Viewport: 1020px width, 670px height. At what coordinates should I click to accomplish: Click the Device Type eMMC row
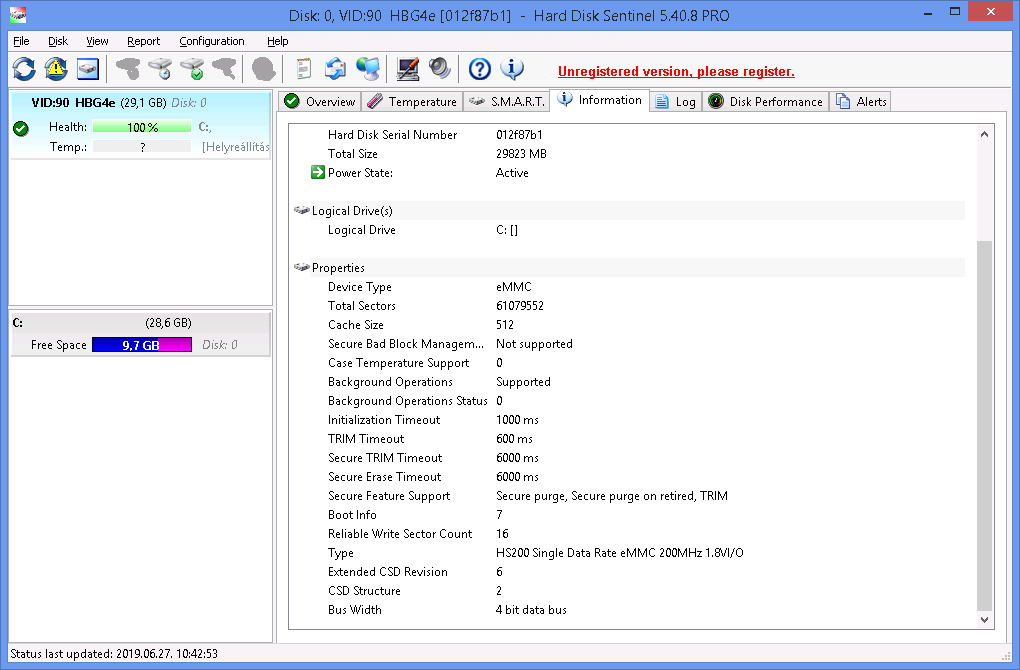(628, 287)
